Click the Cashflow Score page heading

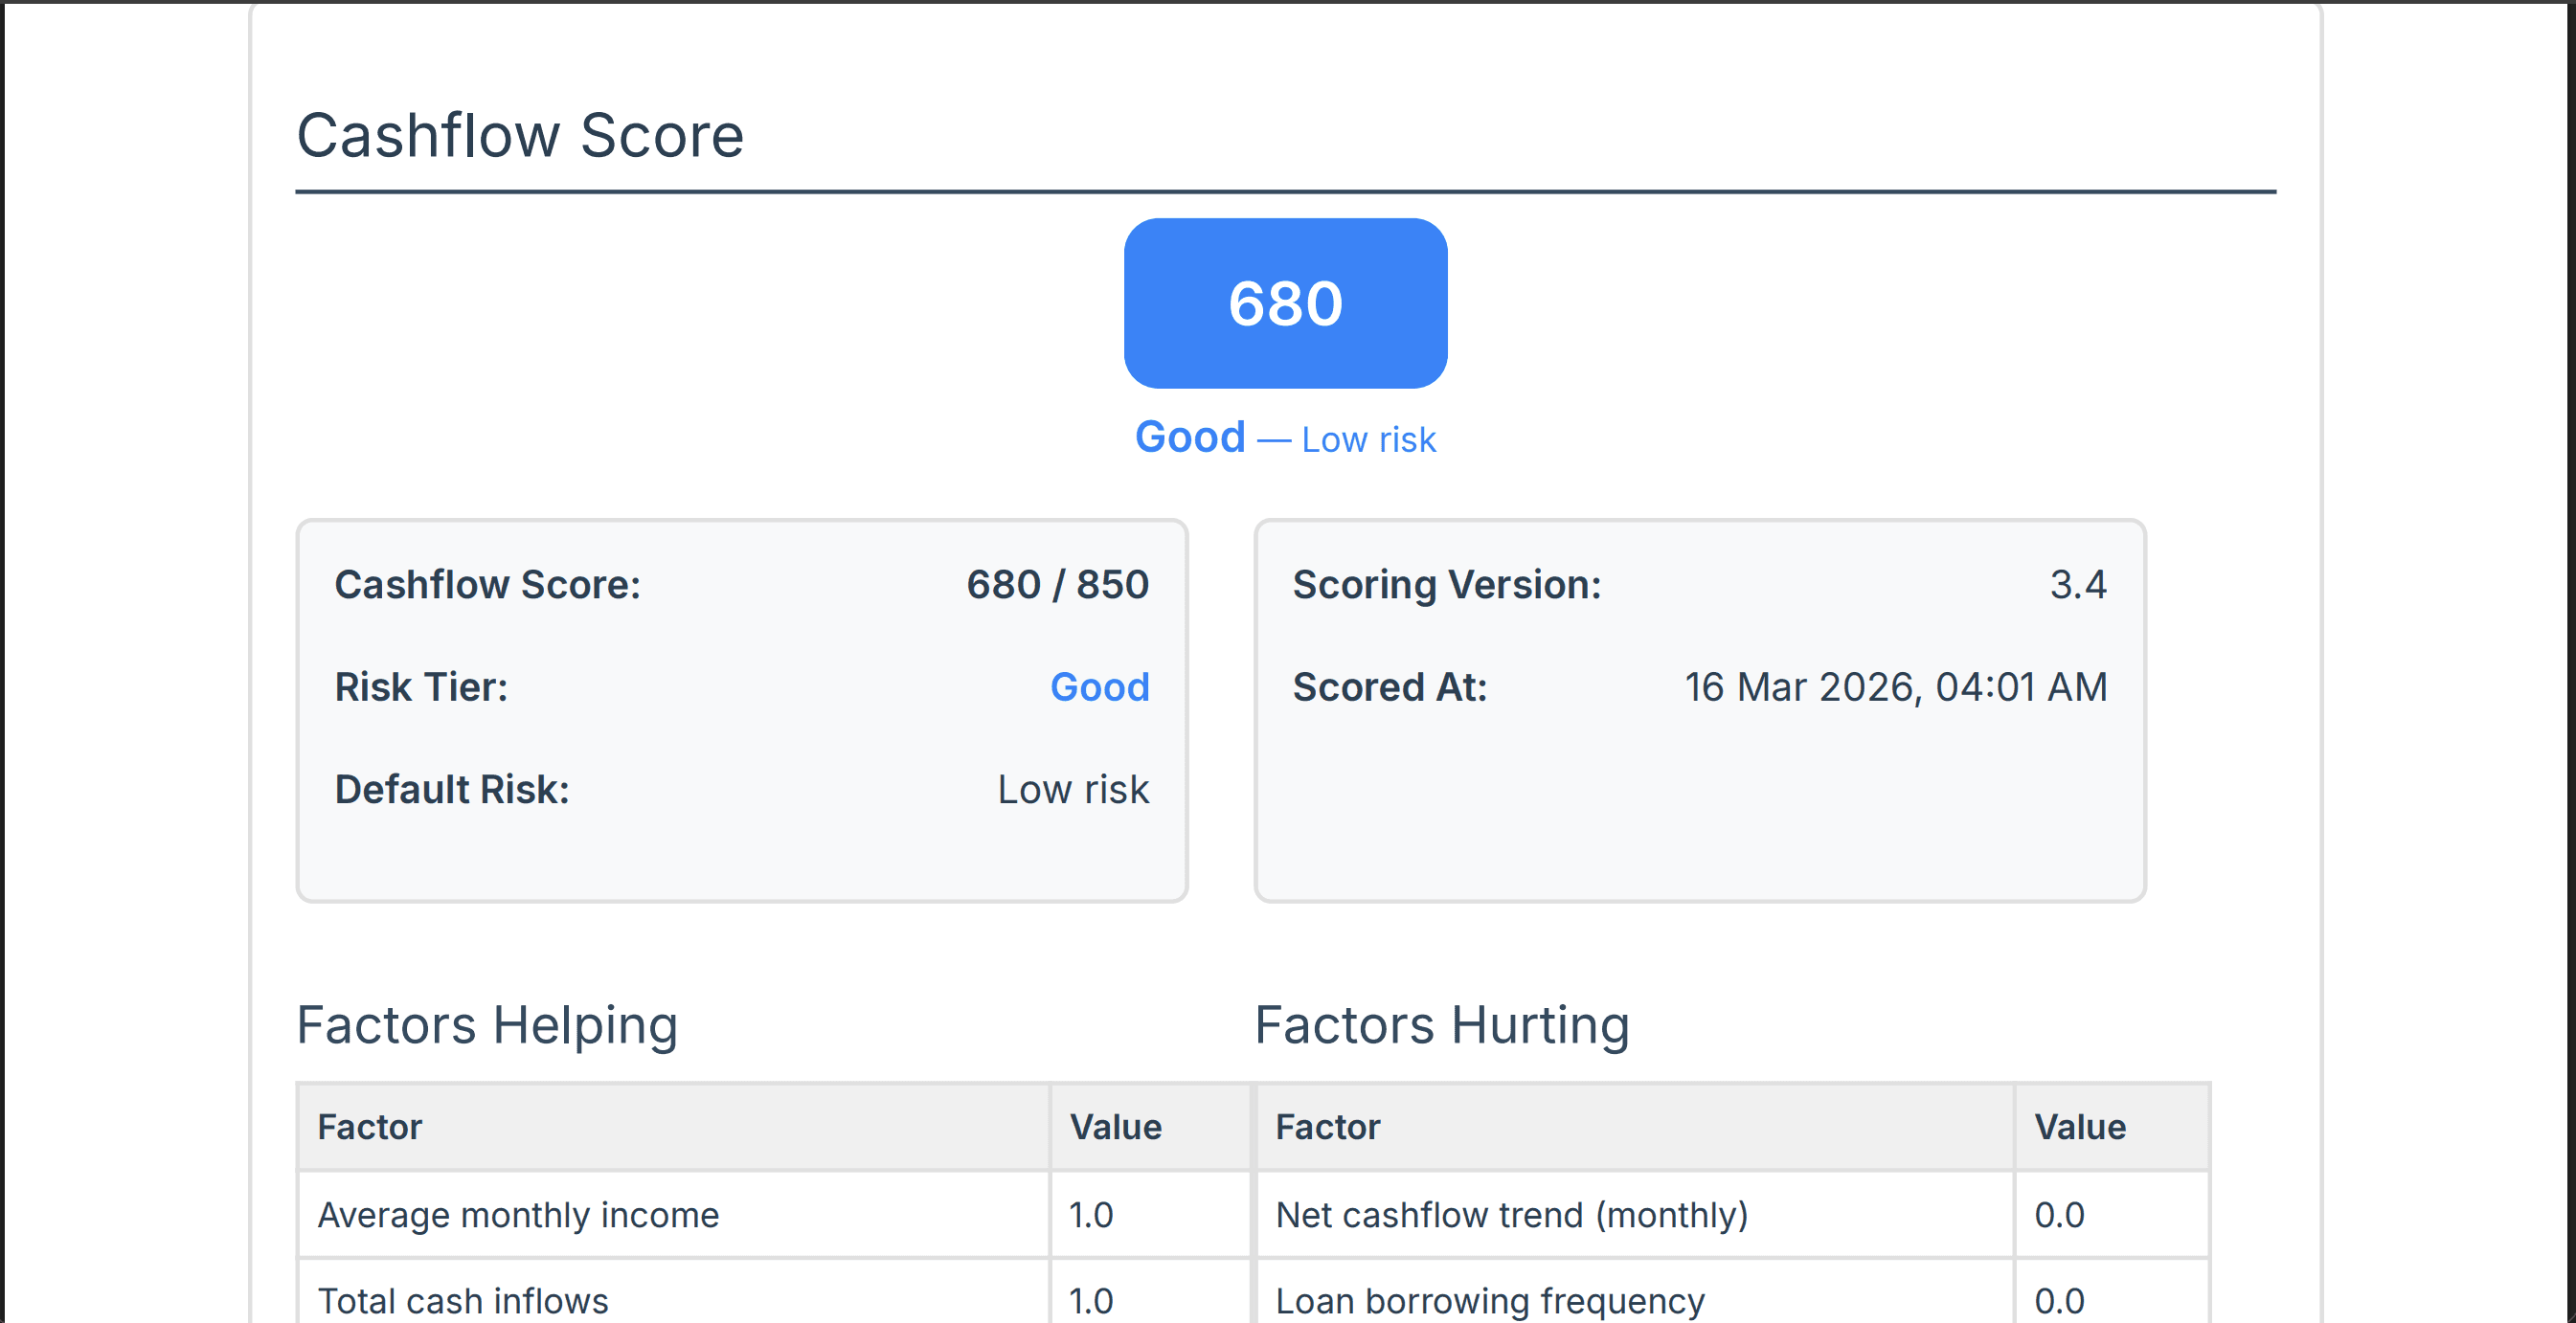pyautogui.click(x=520, y=135)
